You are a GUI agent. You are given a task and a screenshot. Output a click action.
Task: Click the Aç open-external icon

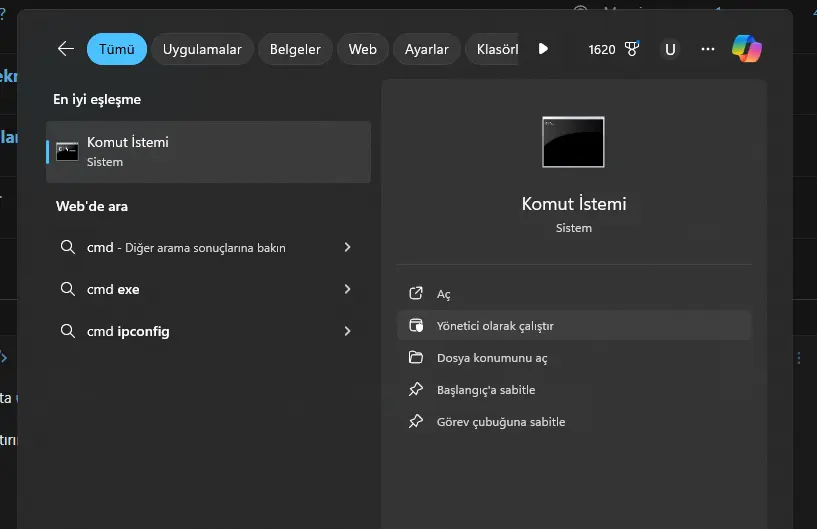point(416,293)
